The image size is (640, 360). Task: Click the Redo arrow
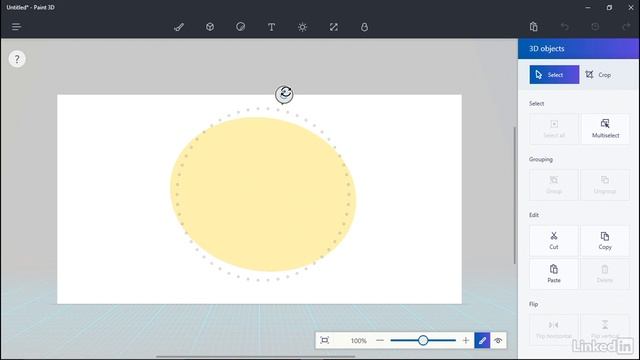coord(626,27)
